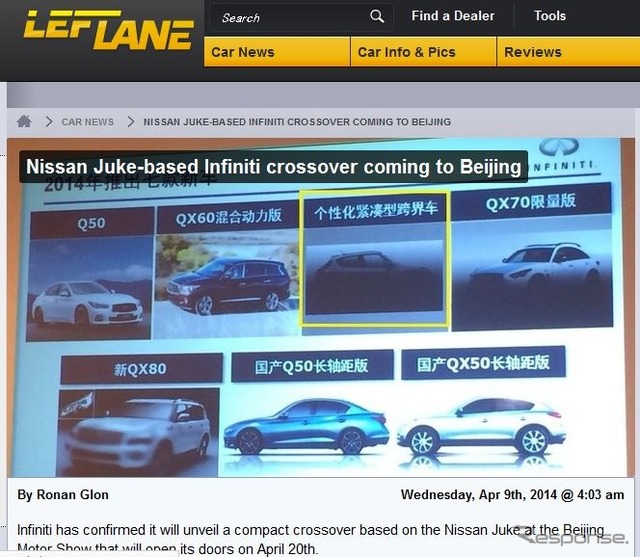Click the Infiniti lineup slide image

pos(320,308)
